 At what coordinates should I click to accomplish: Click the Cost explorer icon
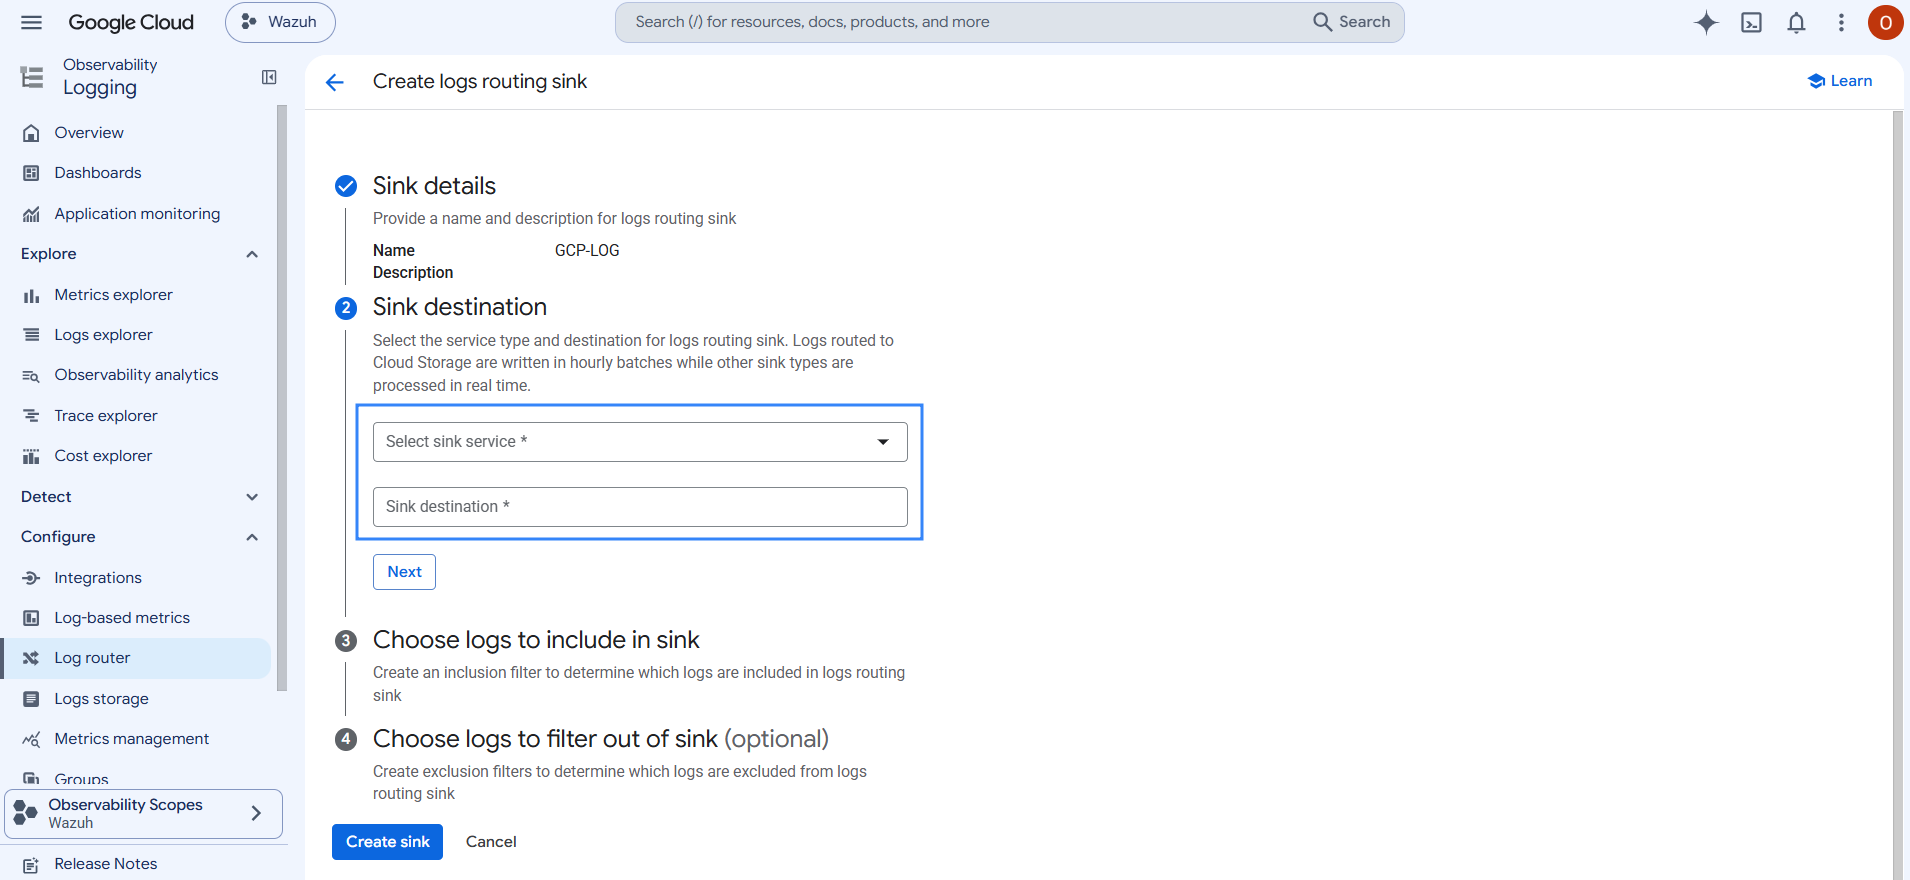pyautogui.click(x=32, y=456)
